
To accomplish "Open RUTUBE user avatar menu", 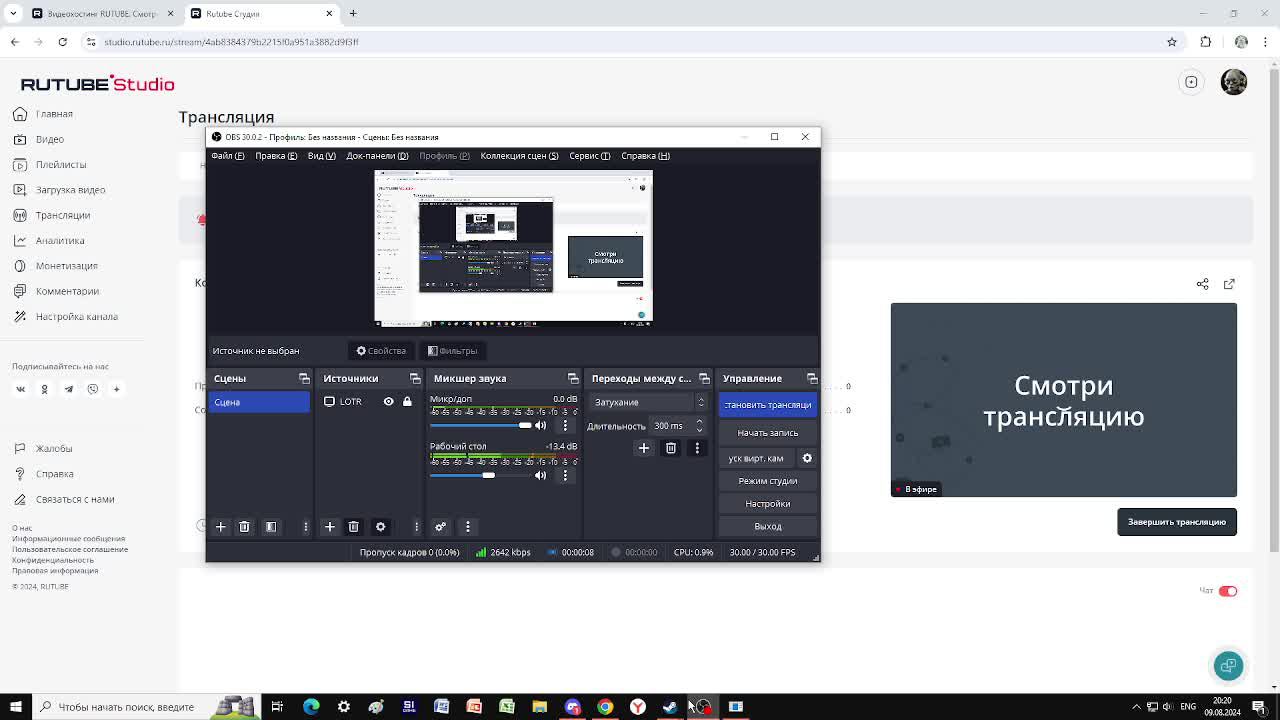I will click(1234, 82).
